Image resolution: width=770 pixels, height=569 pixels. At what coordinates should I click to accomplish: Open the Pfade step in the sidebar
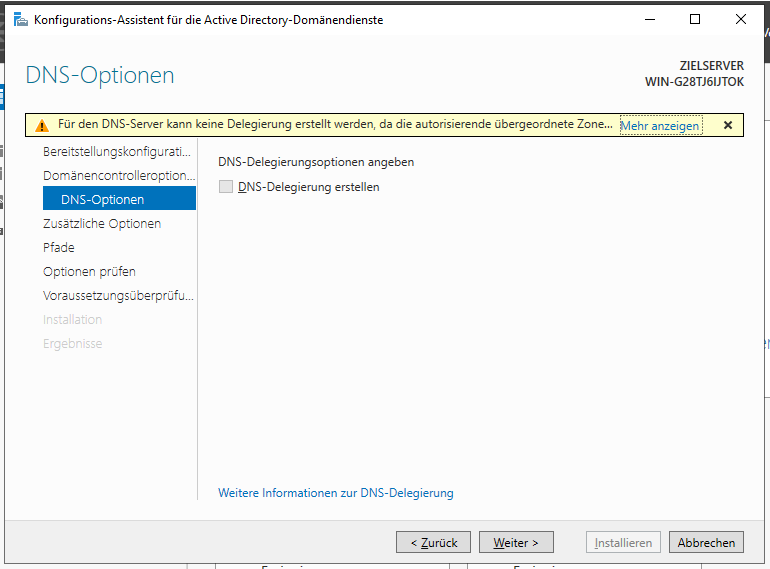pyautogui.click(x=59, y=248)
